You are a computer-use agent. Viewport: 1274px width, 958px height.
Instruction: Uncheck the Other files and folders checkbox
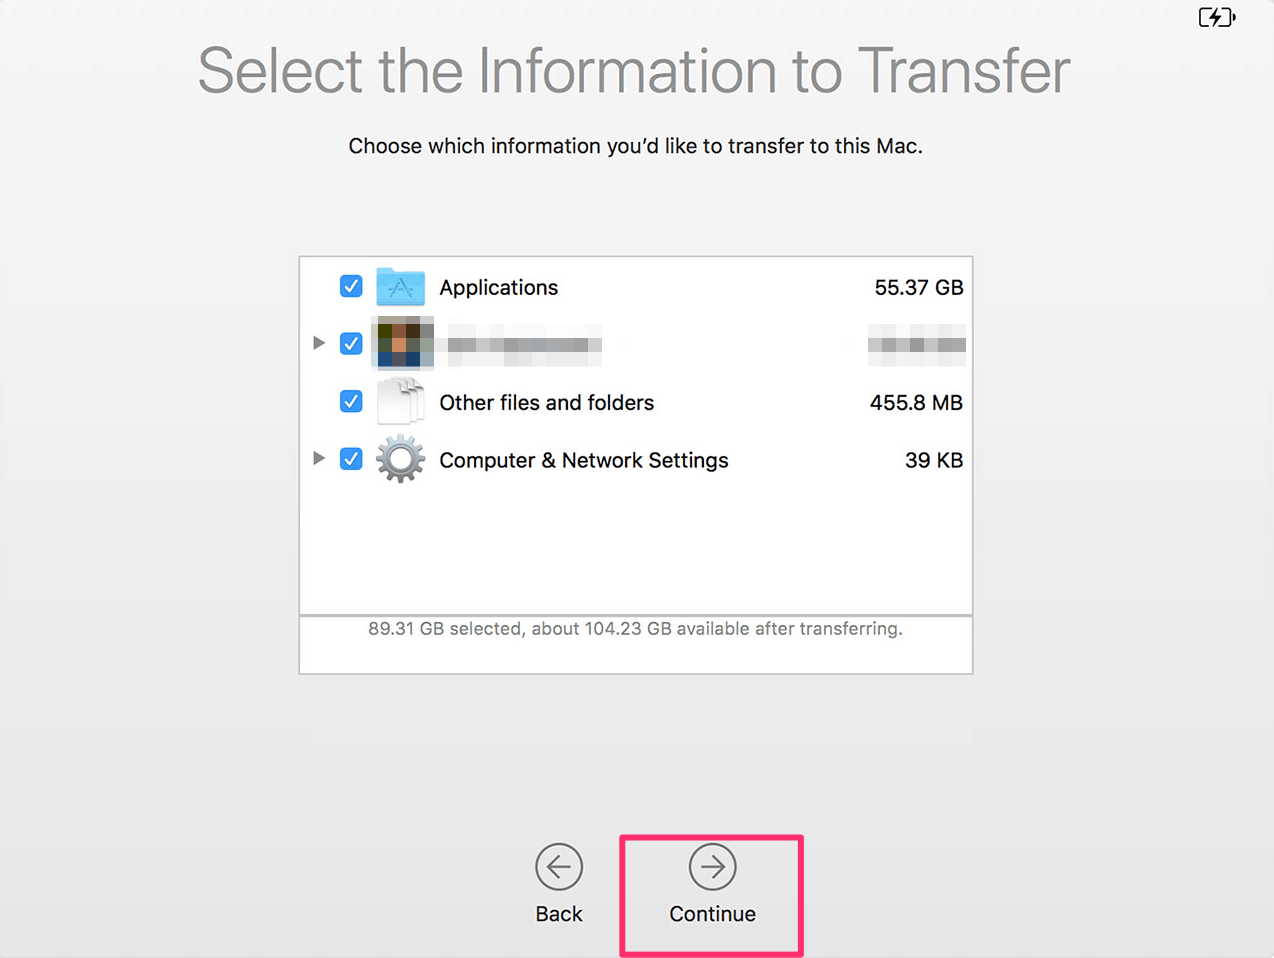351,401
